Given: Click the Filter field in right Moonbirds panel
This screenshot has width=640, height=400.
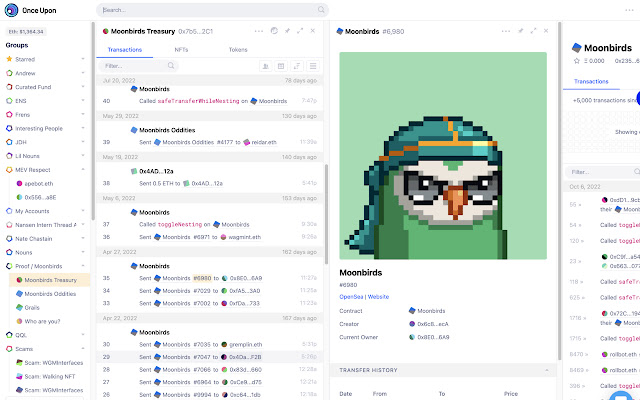Looking at the screenshot, I should click(602, 172).
